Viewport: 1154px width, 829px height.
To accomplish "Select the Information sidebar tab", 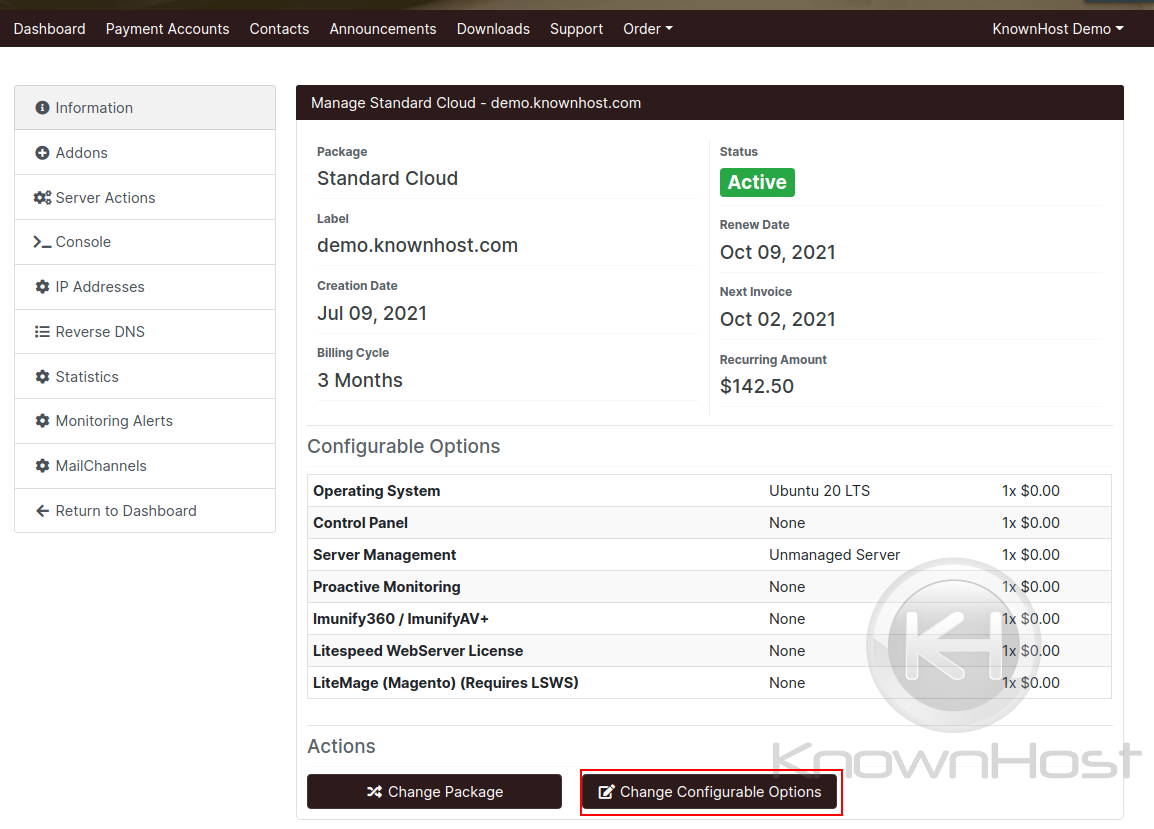I will point(145,107).
